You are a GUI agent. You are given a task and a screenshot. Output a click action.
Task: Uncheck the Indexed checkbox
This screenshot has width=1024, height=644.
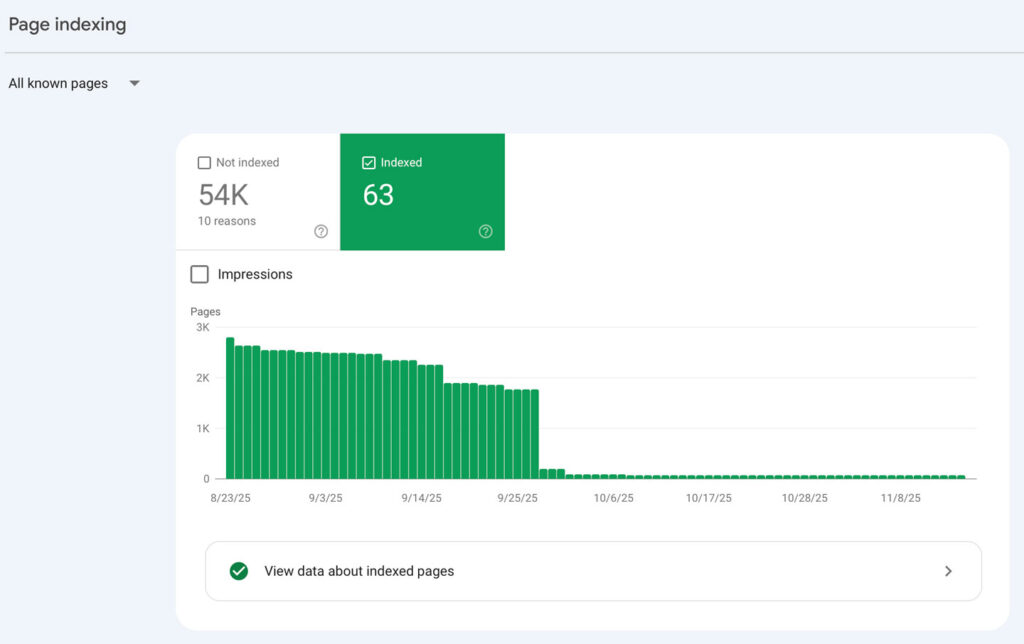[x=369, y=163]
